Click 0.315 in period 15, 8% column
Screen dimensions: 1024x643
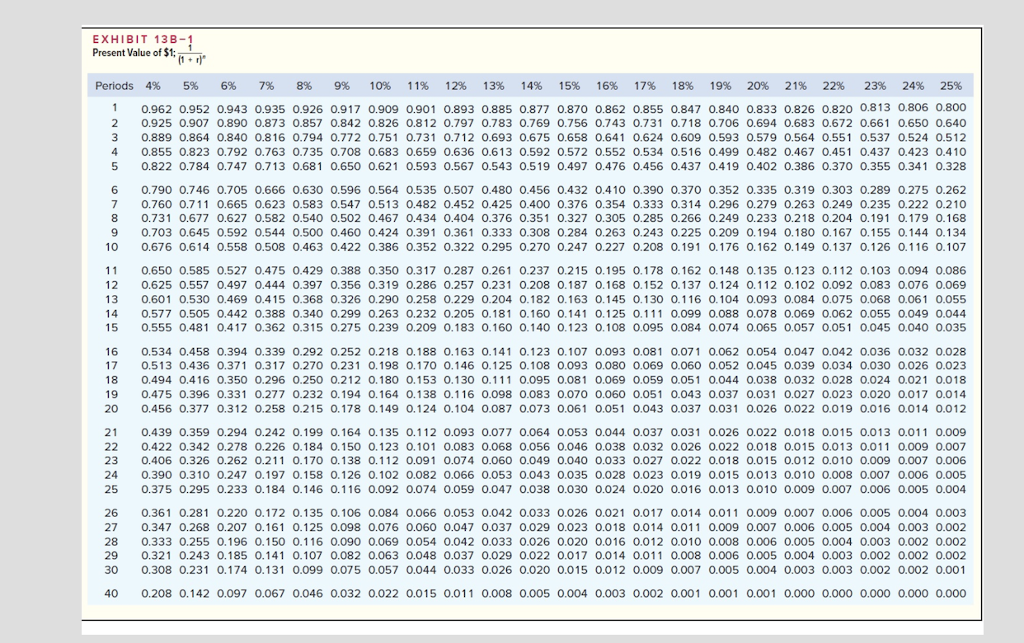308,328
